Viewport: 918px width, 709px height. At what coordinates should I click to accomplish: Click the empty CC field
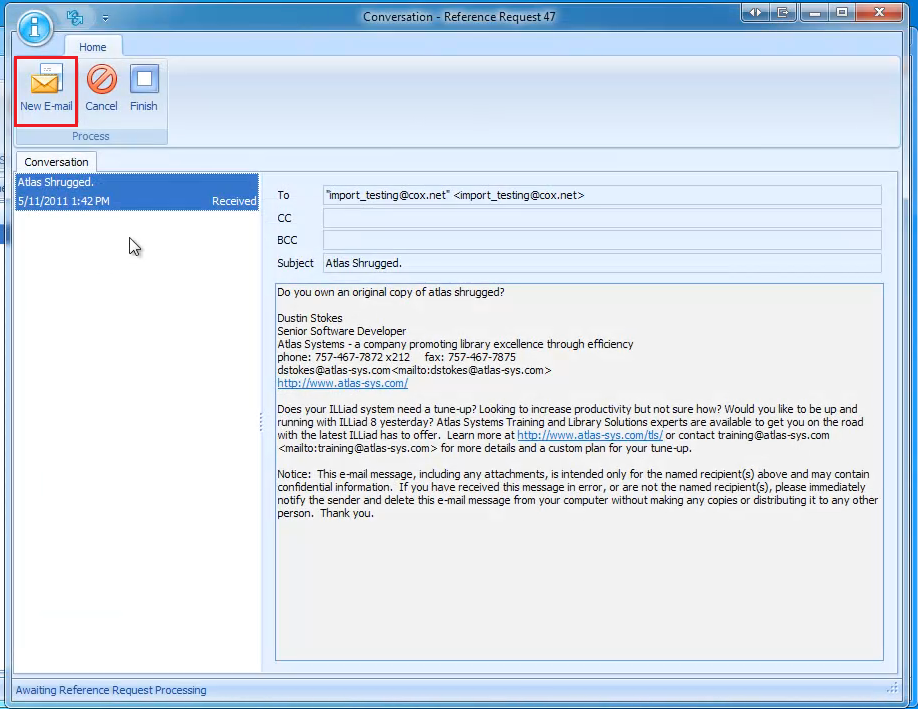(600, 217)
